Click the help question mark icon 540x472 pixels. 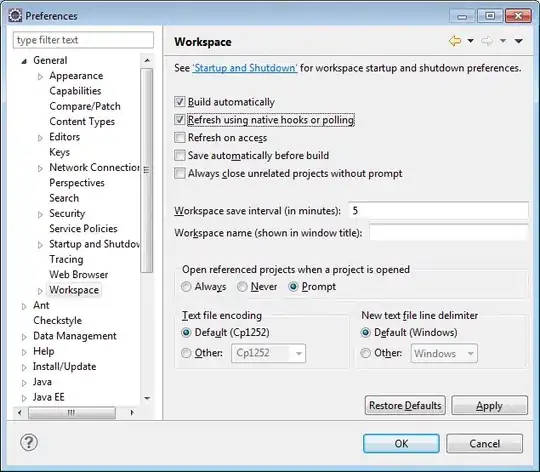click(x=29, y=442)
